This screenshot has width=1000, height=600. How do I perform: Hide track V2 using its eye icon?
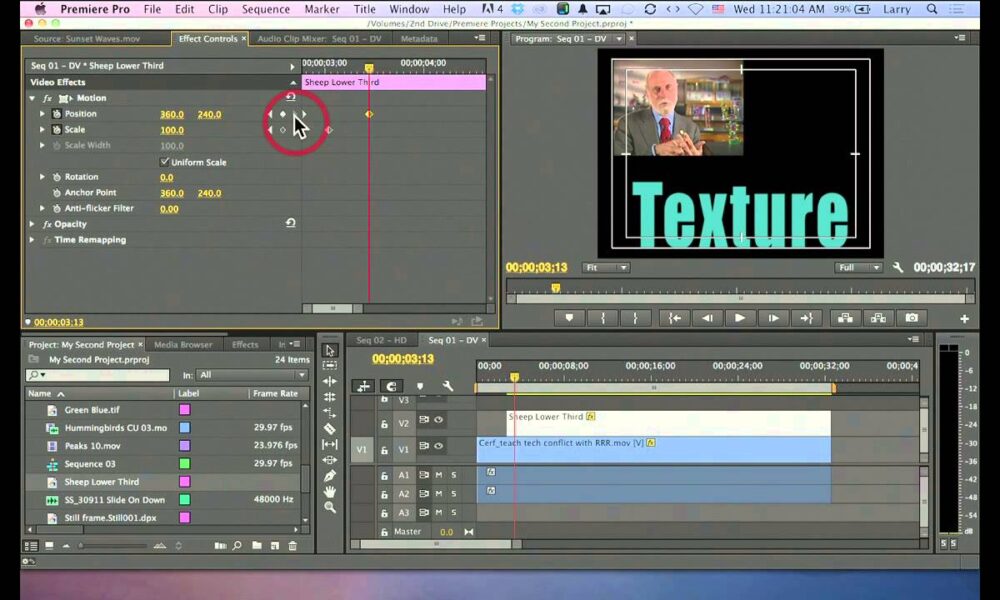pos(438,421)
